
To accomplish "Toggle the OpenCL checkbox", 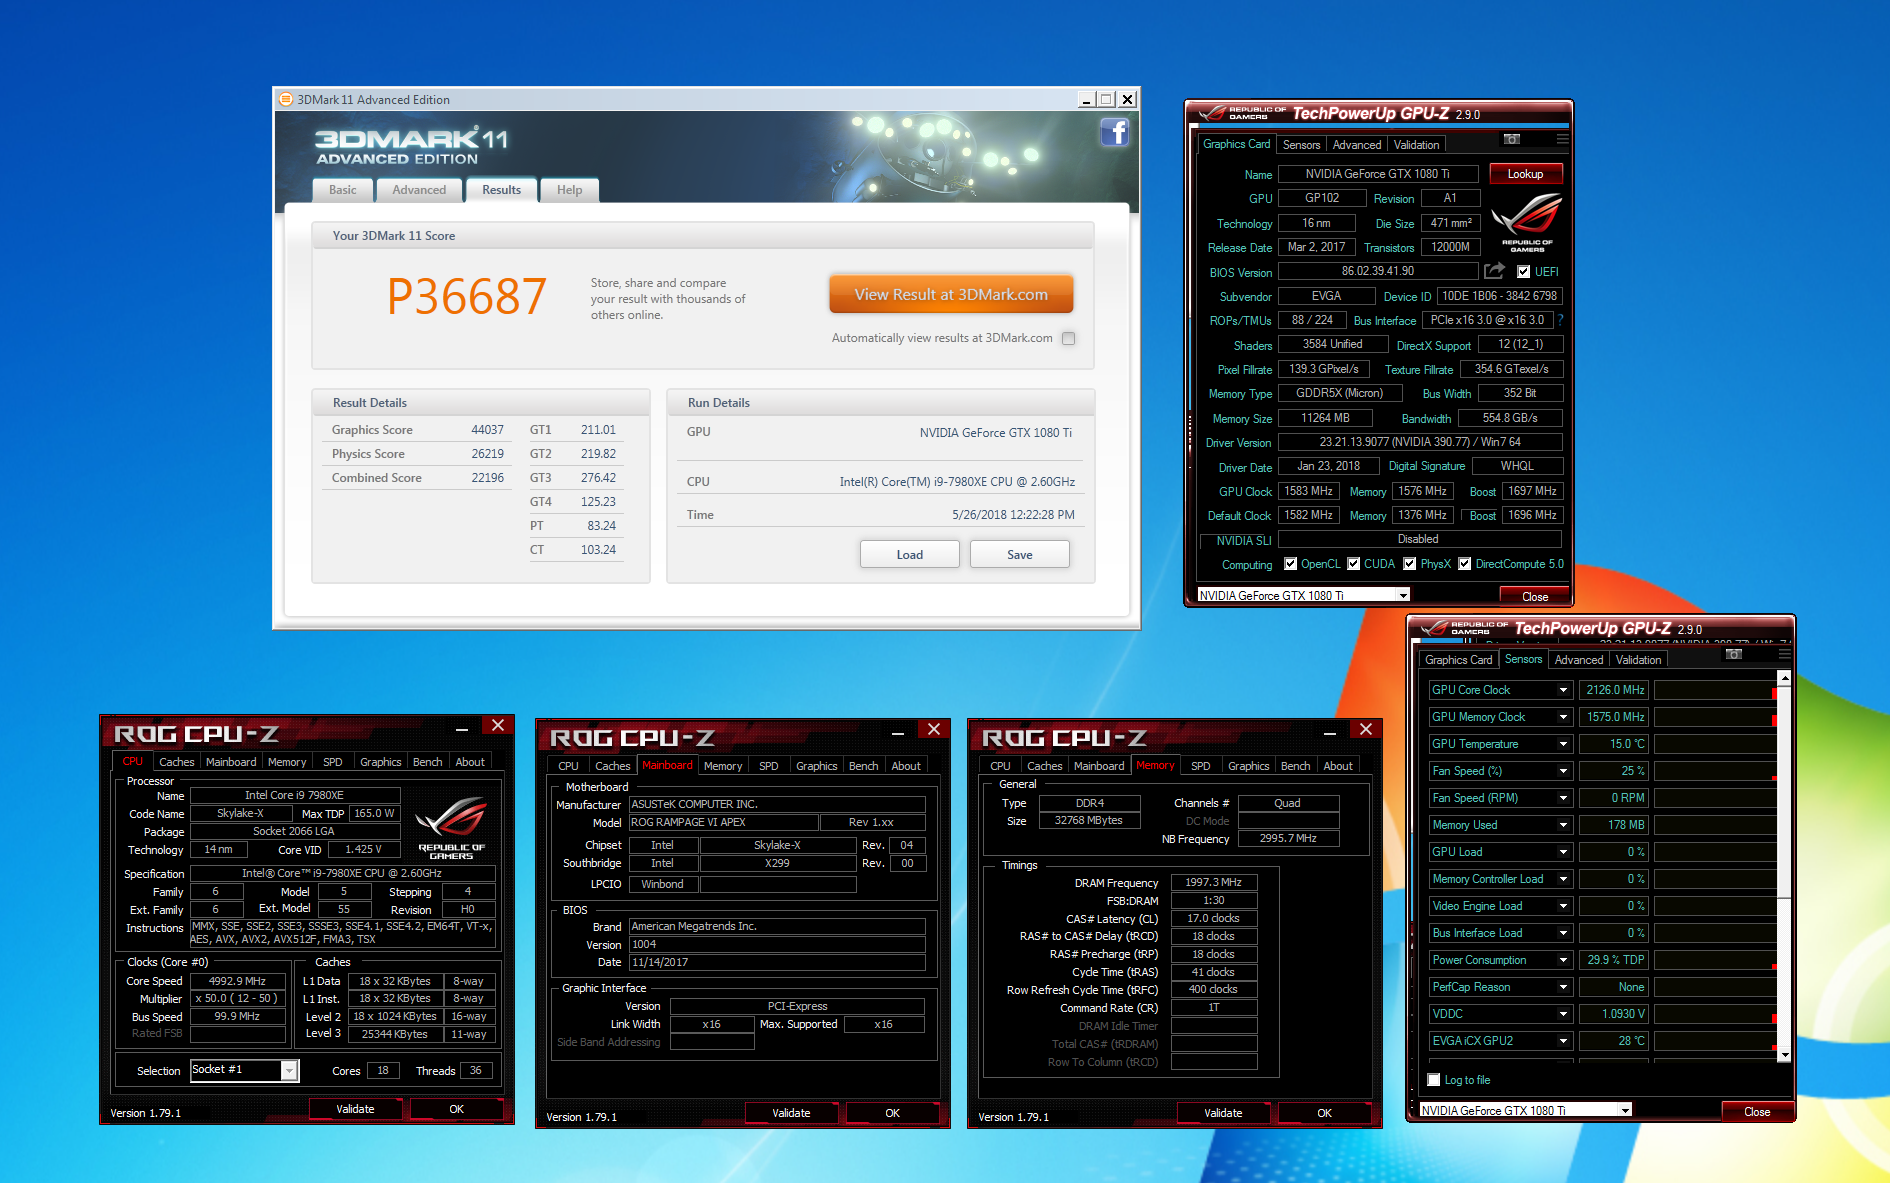I will 1290,564.
